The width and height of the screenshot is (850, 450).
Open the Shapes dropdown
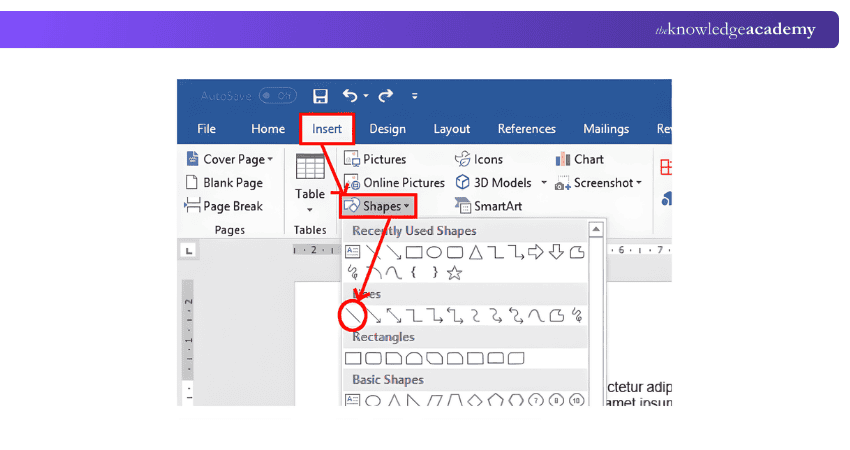tap(378, 206)
